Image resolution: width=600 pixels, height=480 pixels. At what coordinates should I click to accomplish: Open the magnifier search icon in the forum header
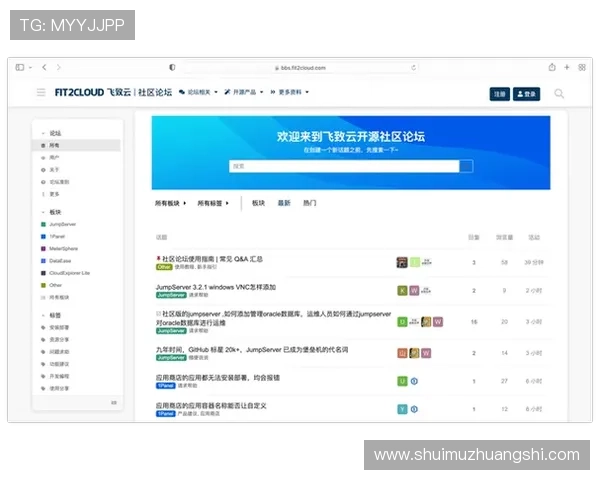(x=559, y=93)
